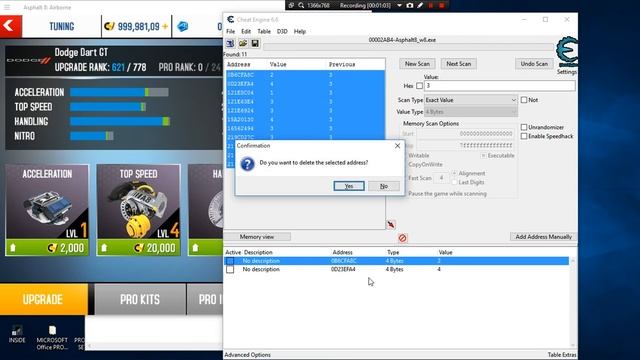Image resolution: width=640 pixels, height=360 pixels.
Task: Enable the Unrandomizer checkbox
Action: [524, 127]
